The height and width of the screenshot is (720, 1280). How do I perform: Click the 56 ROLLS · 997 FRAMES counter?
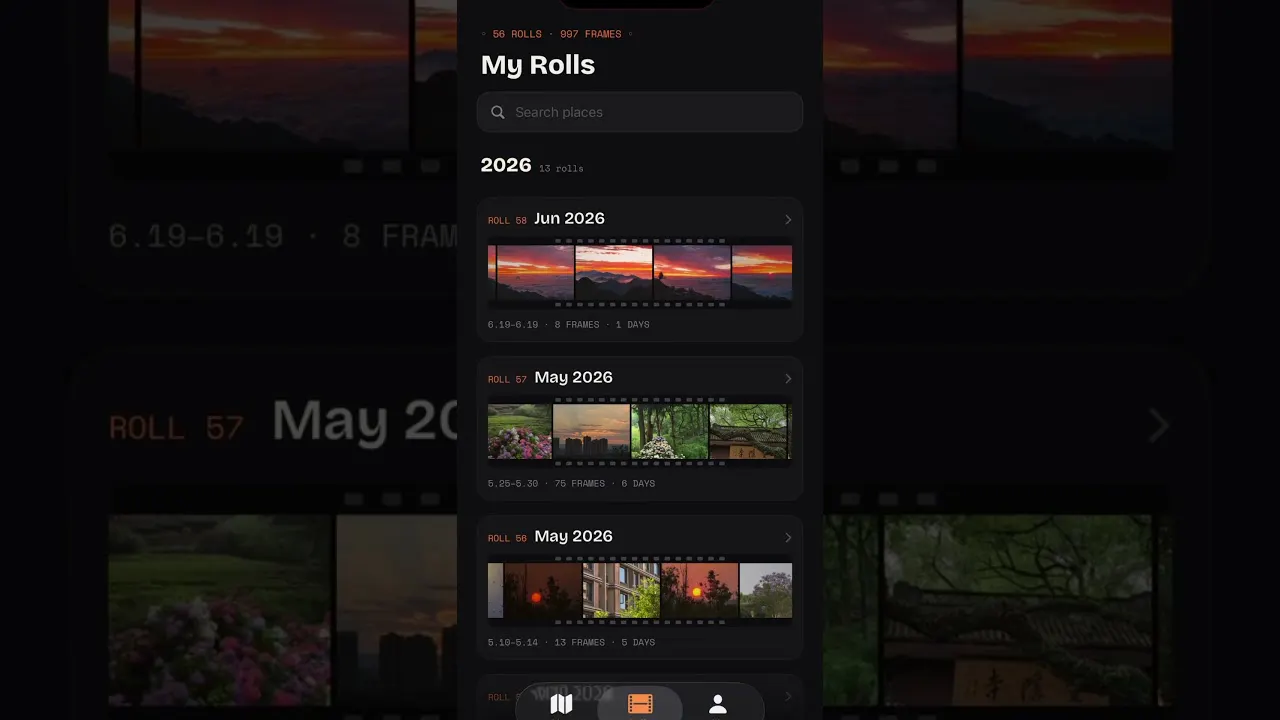tap(557, 34)
